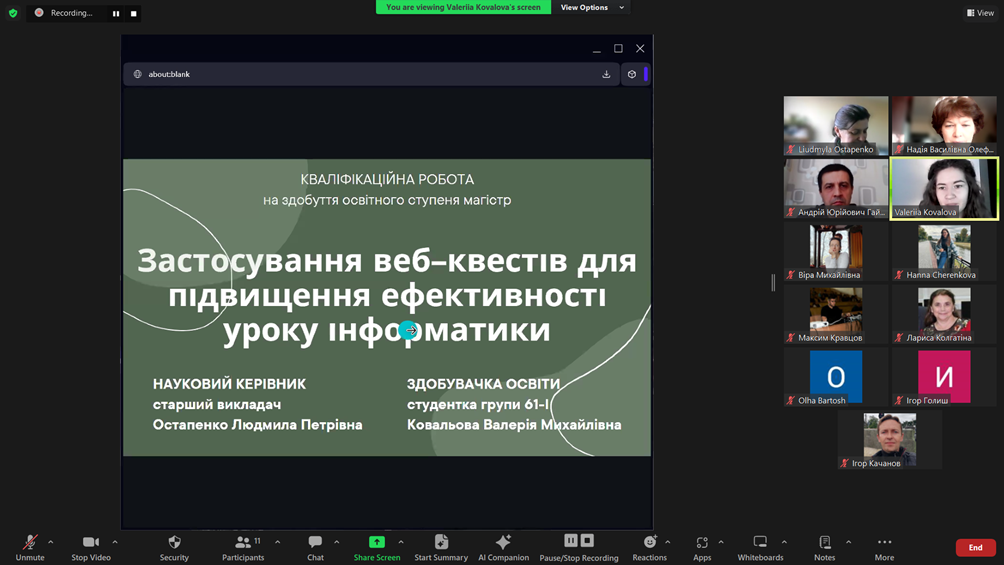Viewport: 1004px width, 565px height.
Task: Click the slide title text
Action: (387, 295)
